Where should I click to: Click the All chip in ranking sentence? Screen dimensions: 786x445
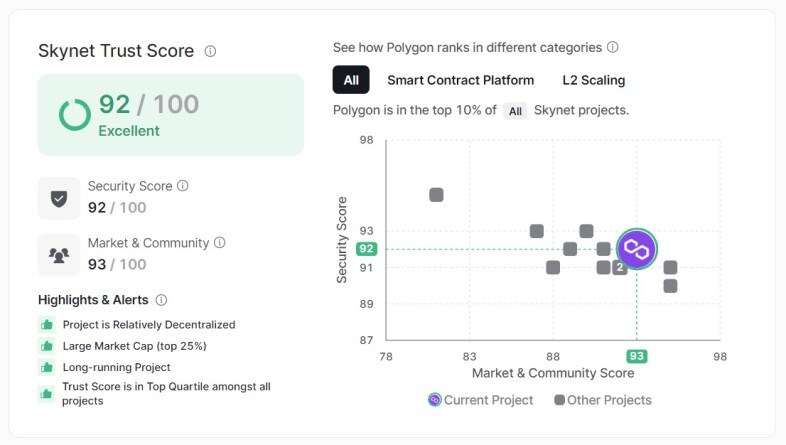pos(515,111)
